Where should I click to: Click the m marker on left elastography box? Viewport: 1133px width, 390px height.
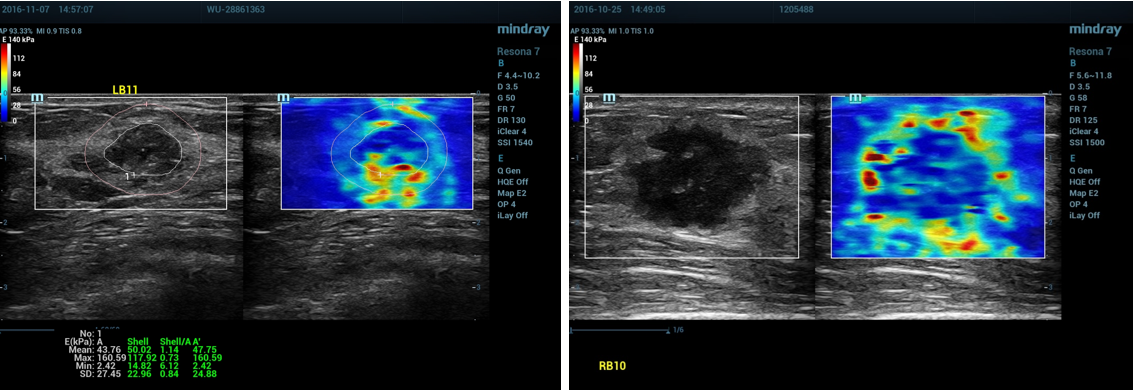(x=283, y=97)
